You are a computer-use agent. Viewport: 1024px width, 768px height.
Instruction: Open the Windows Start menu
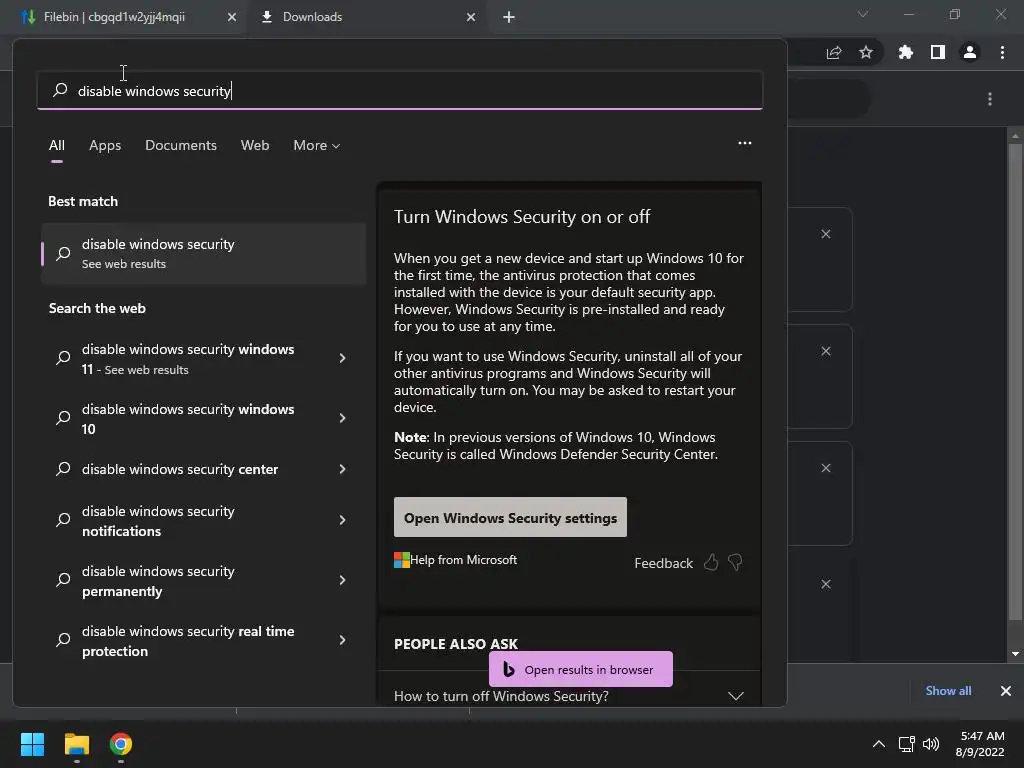pyautogui.click(x=32, y=744)
